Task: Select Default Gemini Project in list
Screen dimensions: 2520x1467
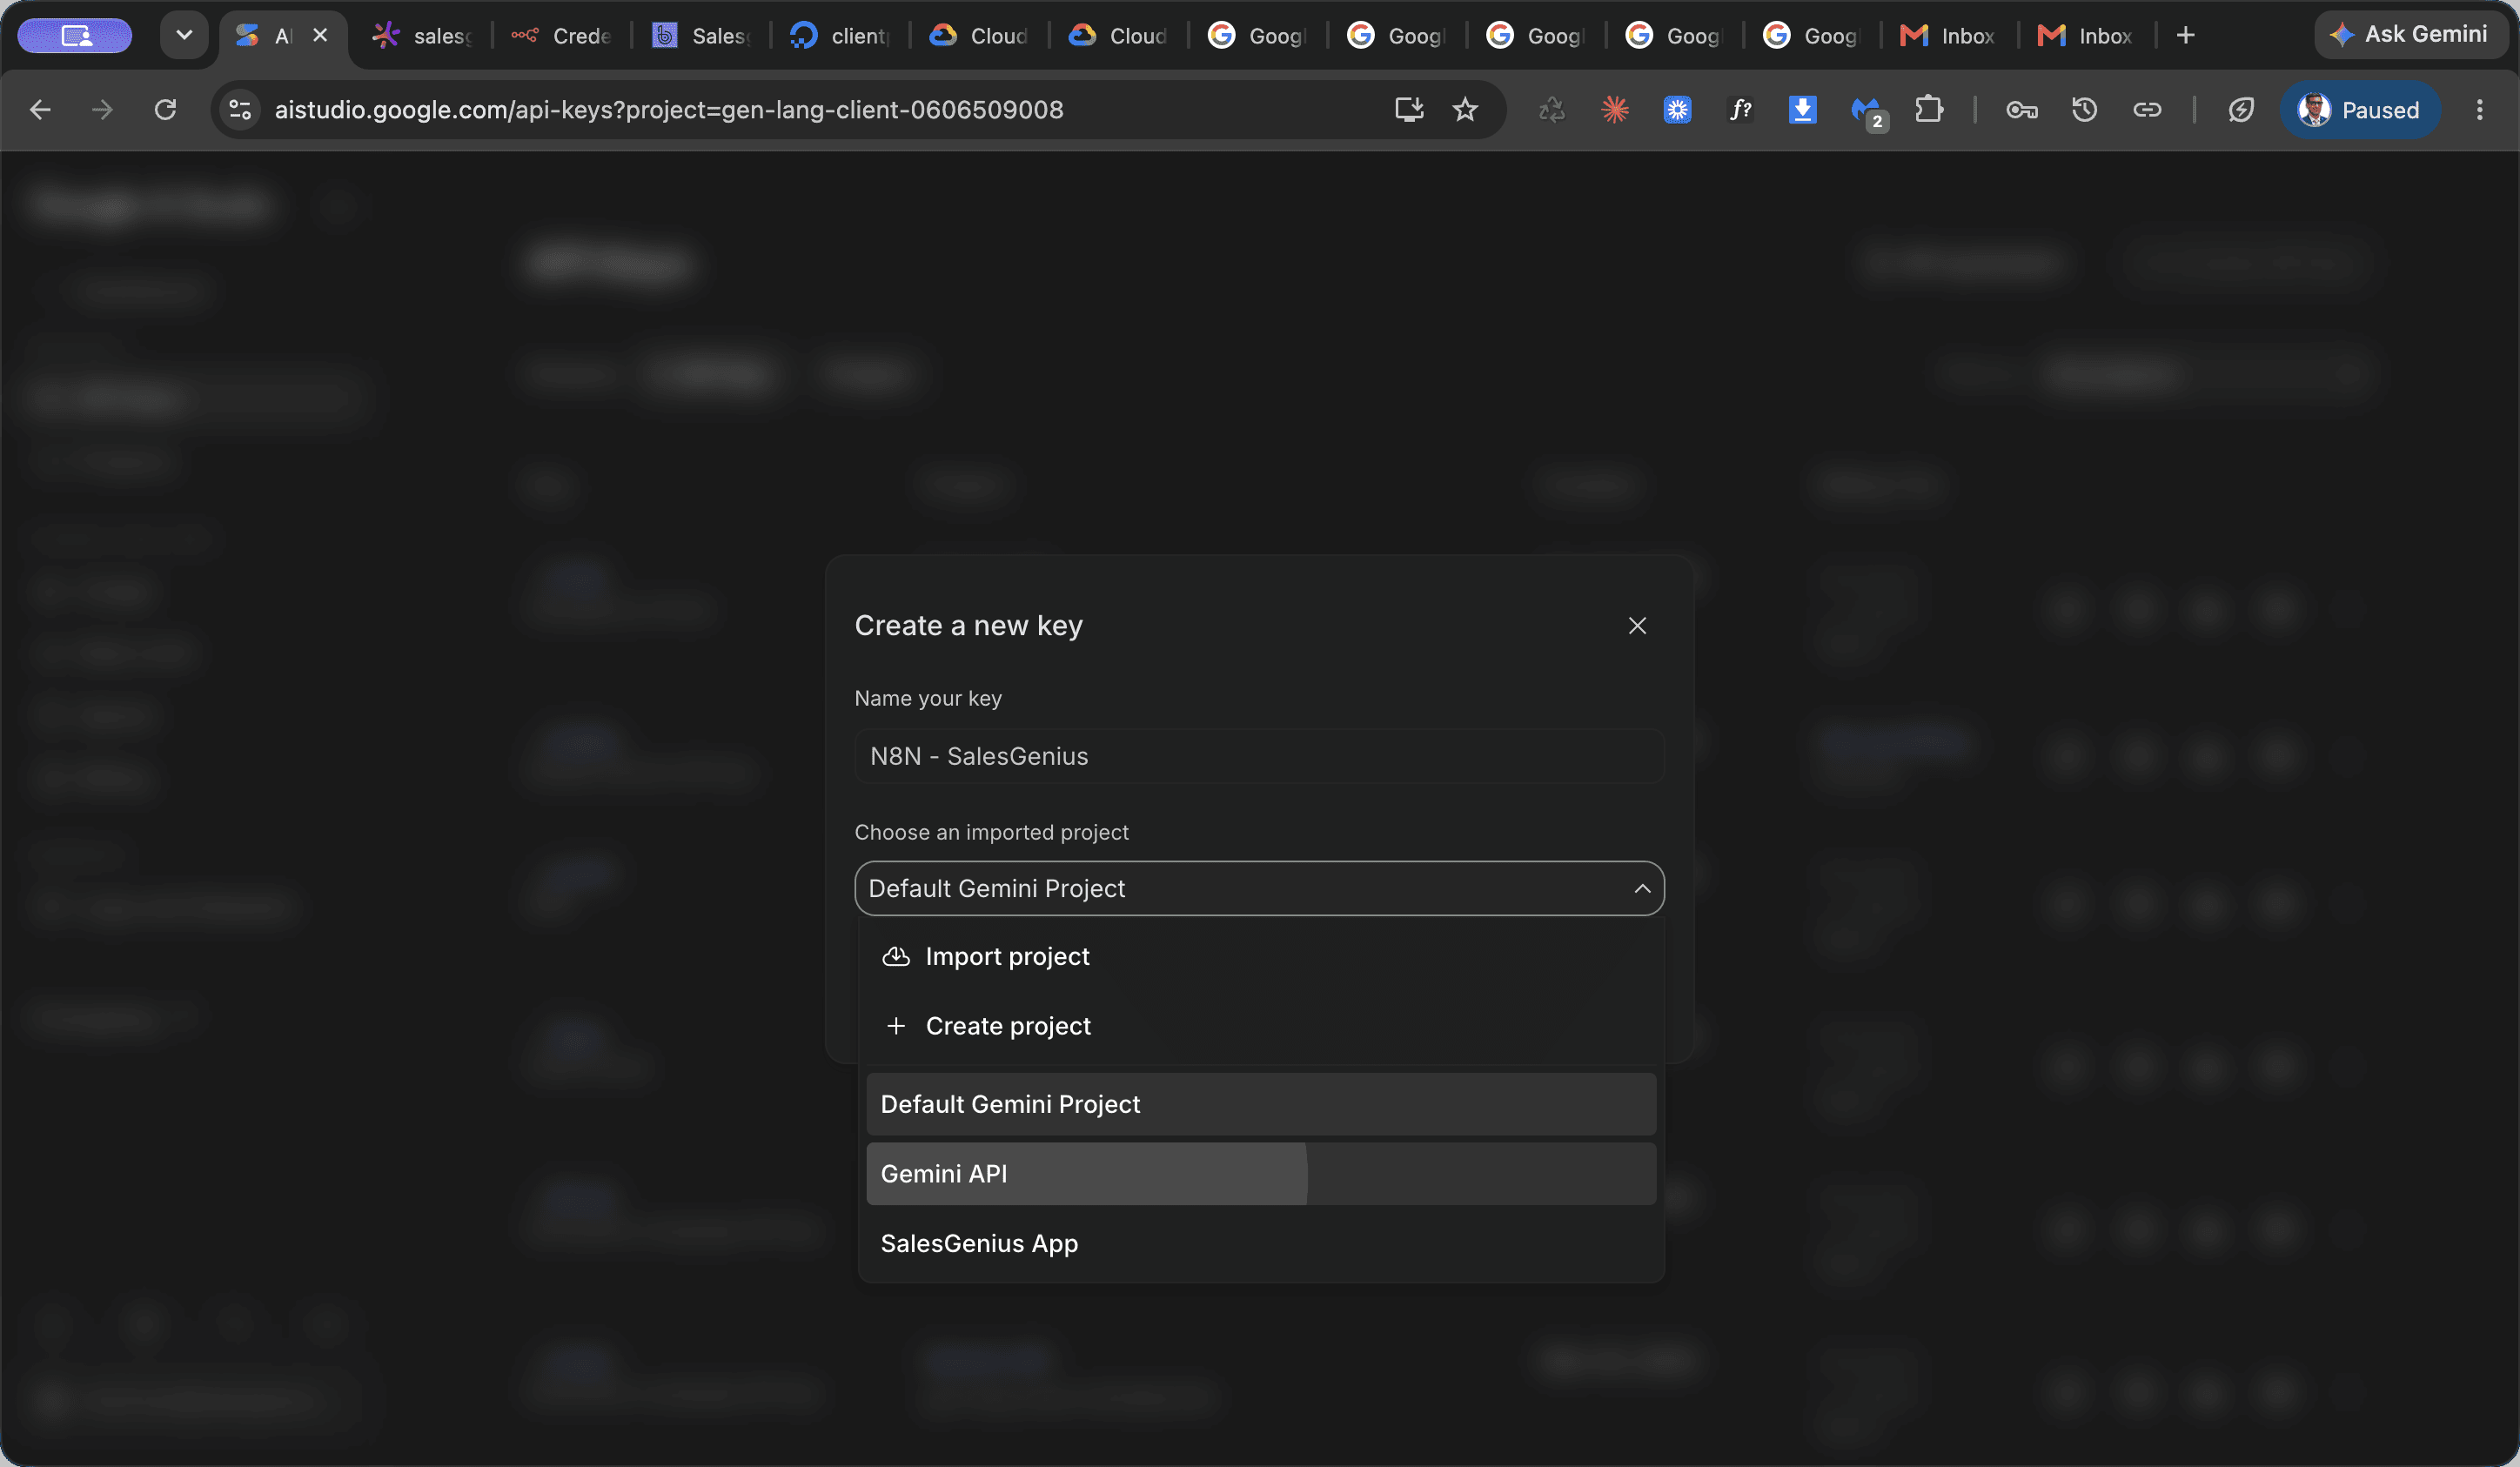Action: tap(1260, 1104)
